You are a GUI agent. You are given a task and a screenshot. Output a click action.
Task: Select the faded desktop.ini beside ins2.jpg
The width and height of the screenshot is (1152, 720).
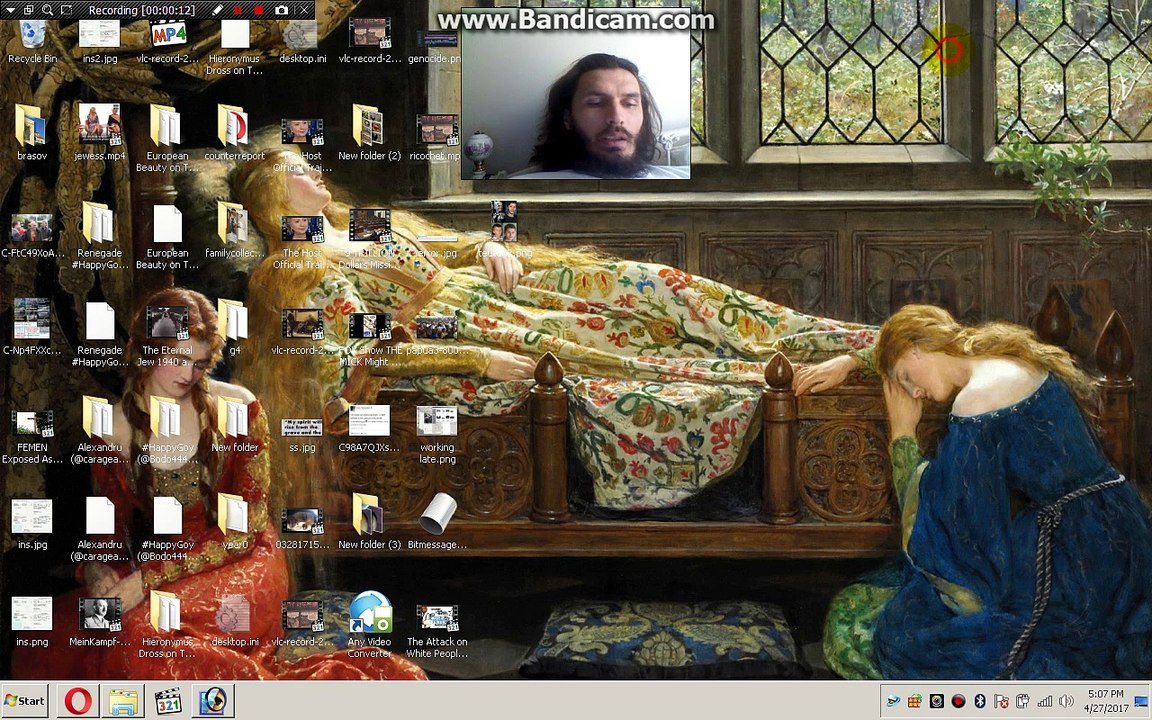(302, 43)
